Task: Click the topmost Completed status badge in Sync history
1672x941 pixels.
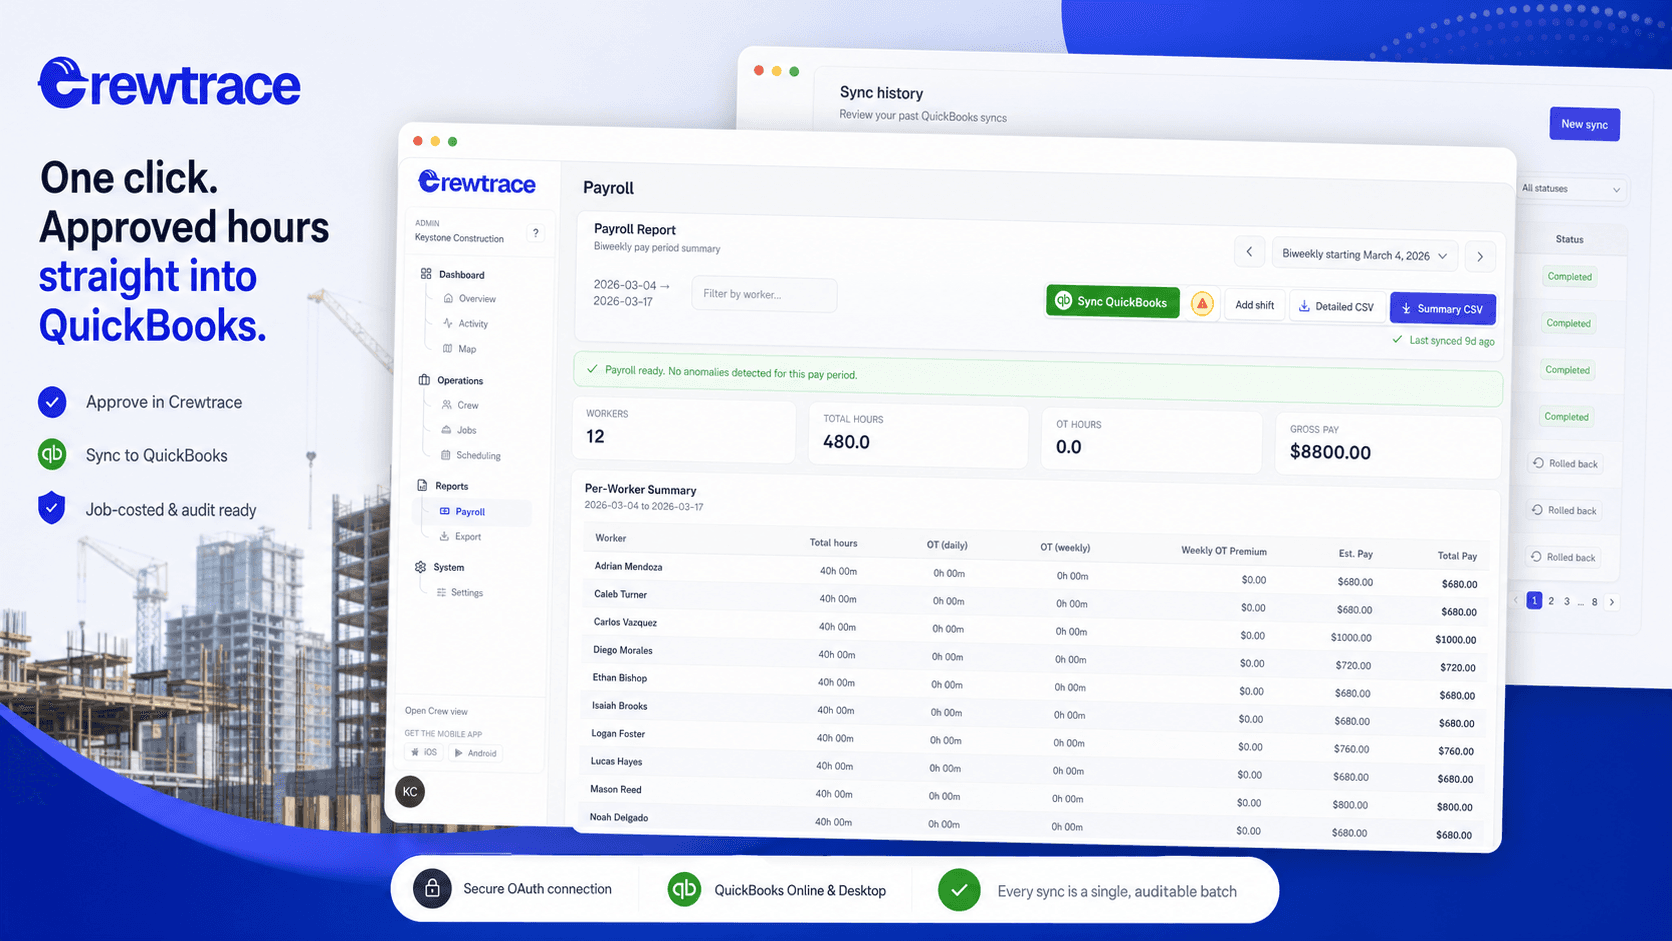Action: pos(1569,277)
